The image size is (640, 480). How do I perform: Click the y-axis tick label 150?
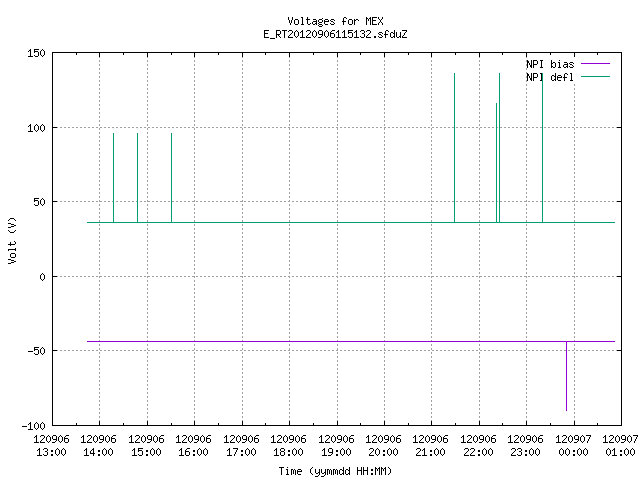pyautogui.click(x=36, y=53)
